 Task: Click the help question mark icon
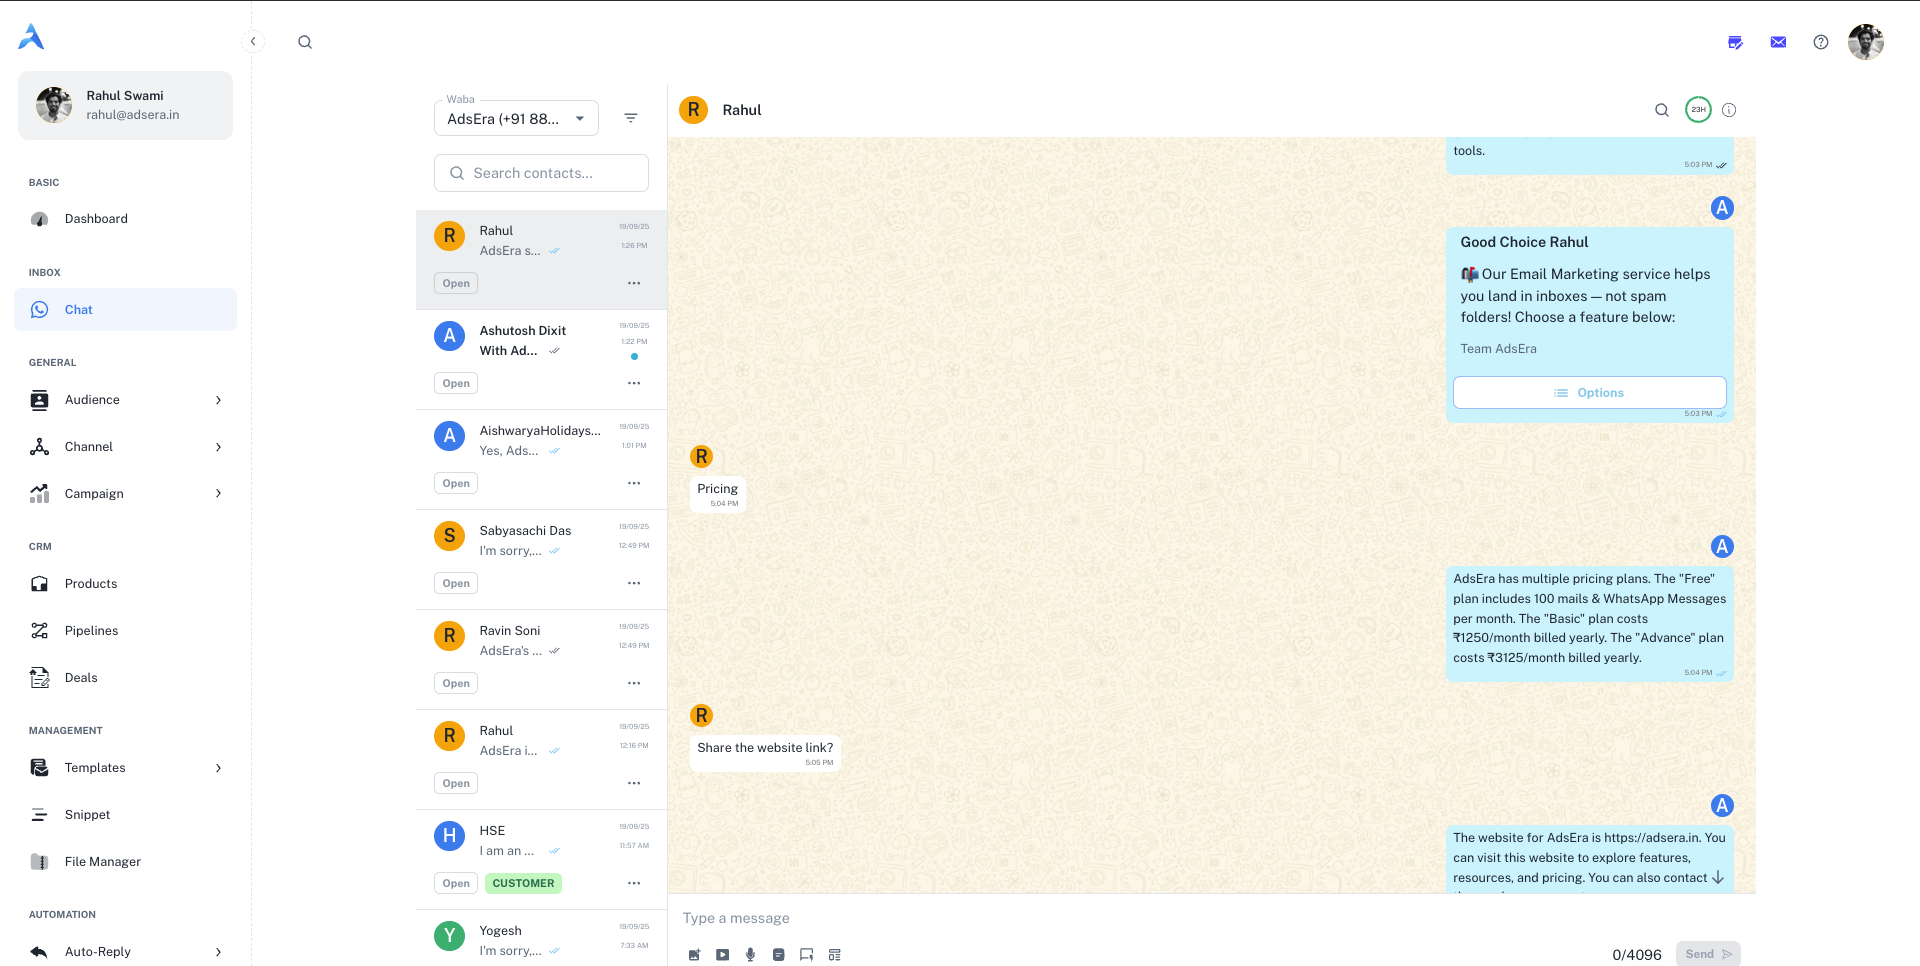point(1821,42)
